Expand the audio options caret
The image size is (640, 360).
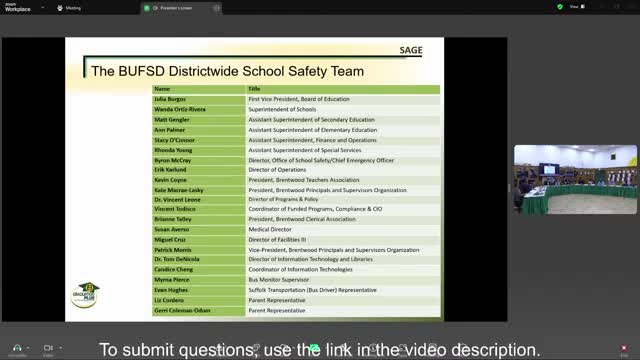tap(28, 348)
